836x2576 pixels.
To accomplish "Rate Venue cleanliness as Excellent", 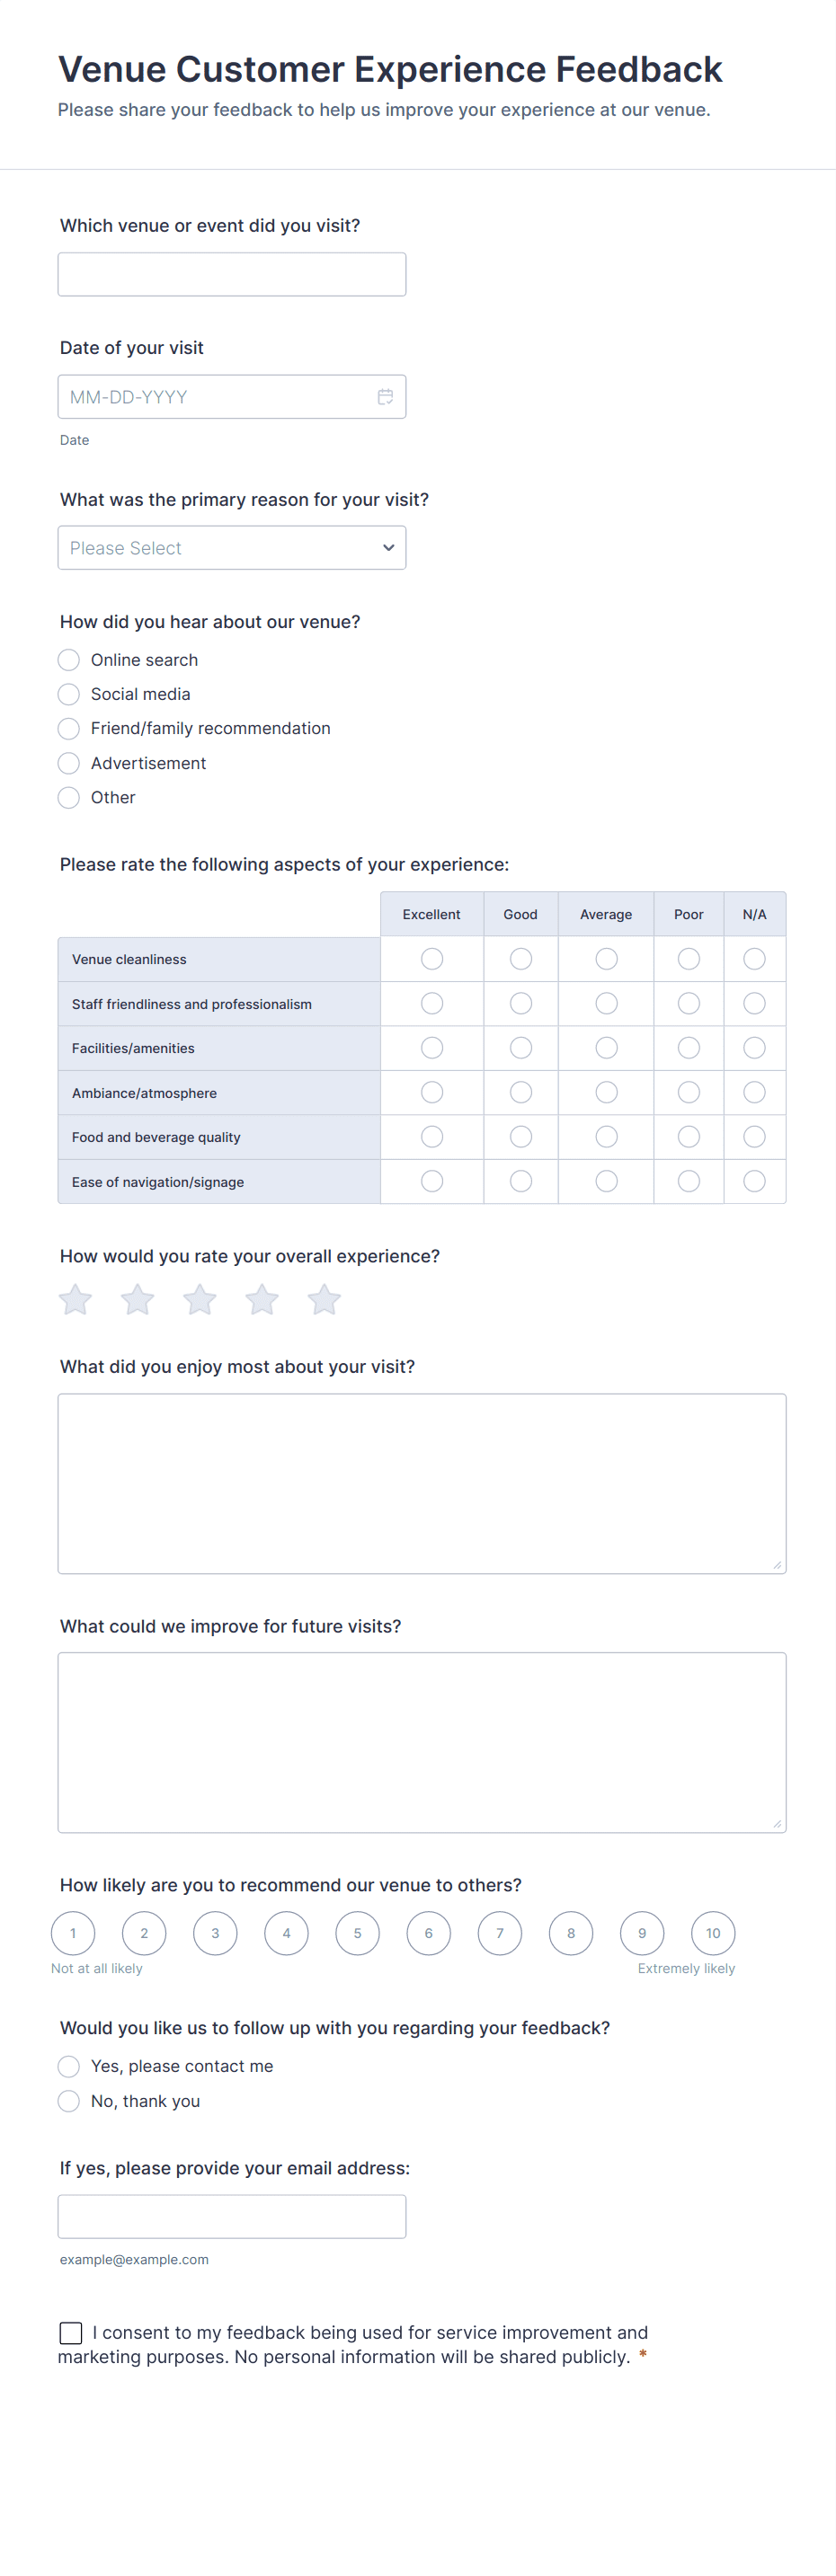I will (432, 959).
